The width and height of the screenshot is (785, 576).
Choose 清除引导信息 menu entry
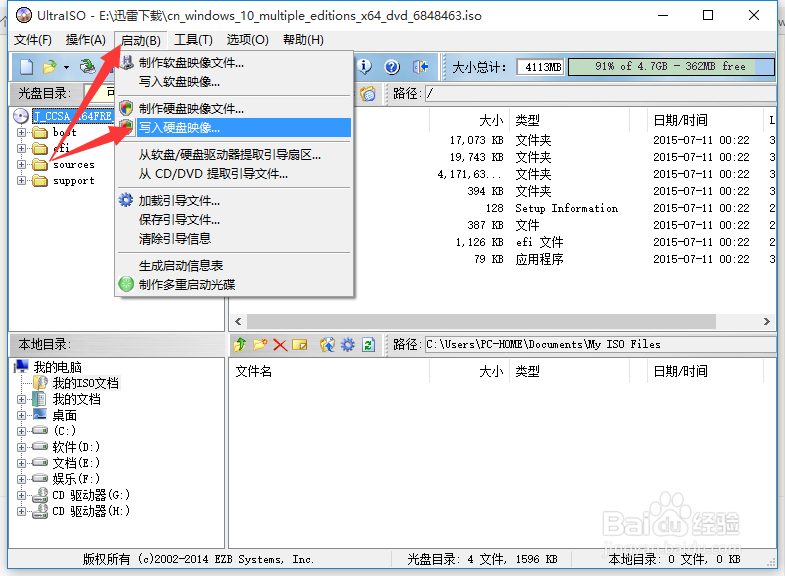coord(234,239)
